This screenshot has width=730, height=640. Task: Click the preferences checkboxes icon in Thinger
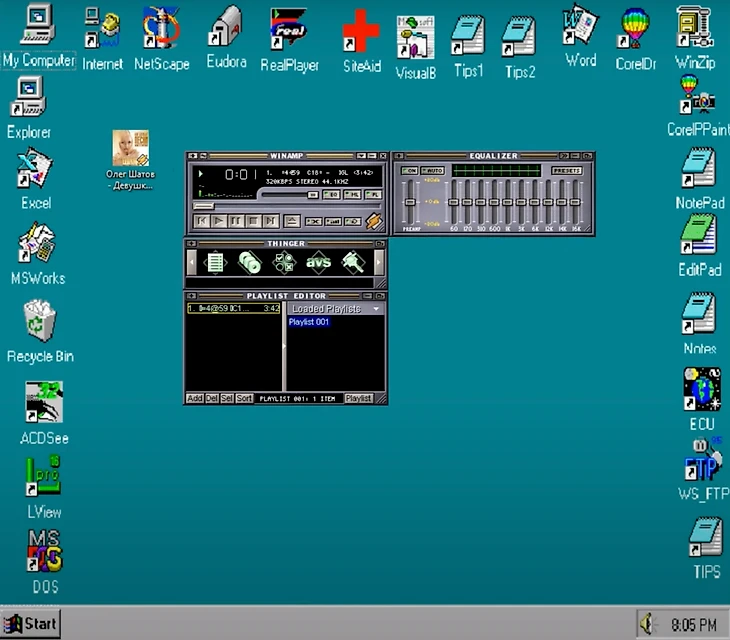point(284,263)
